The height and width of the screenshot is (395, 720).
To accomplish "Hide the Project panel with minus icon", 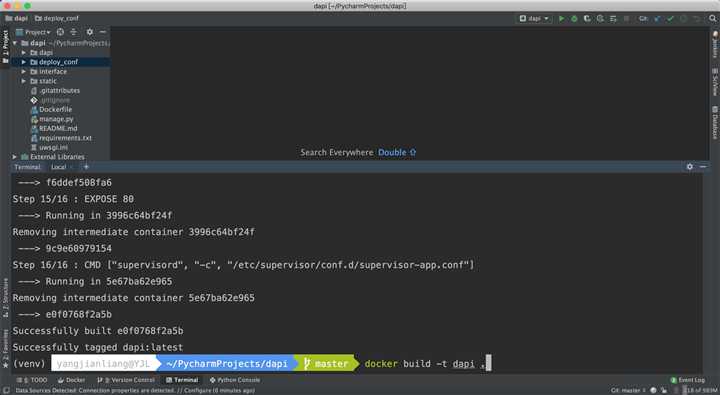I will click(103, 32).
